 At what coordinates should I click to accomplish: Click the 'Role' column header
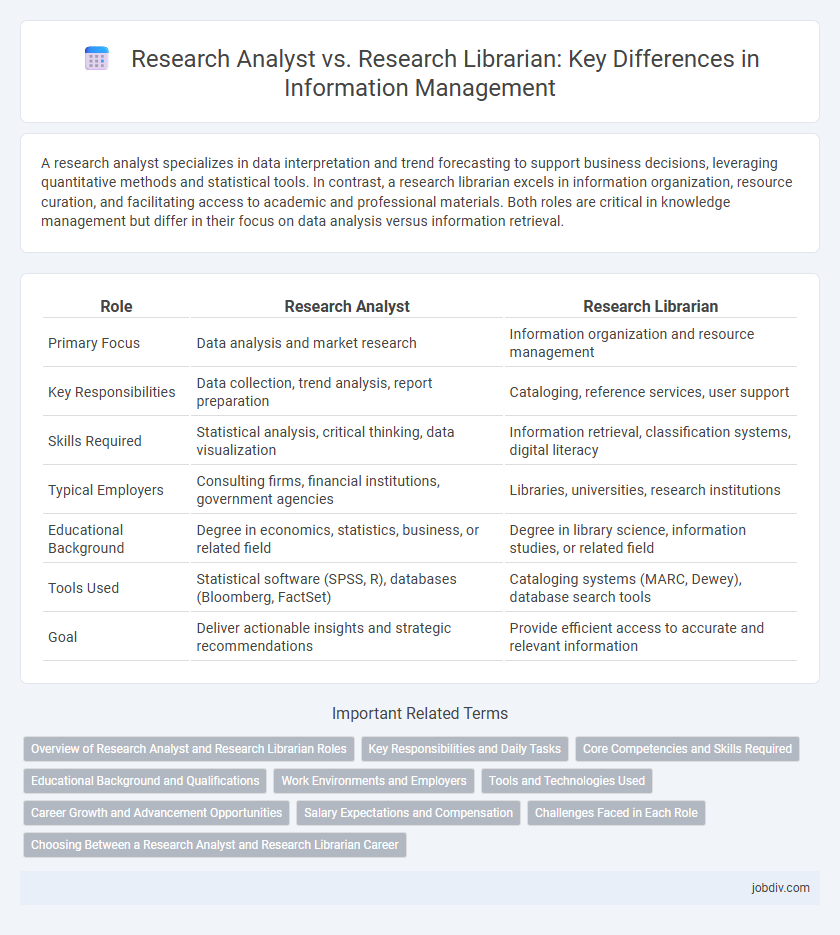[116, 306]
